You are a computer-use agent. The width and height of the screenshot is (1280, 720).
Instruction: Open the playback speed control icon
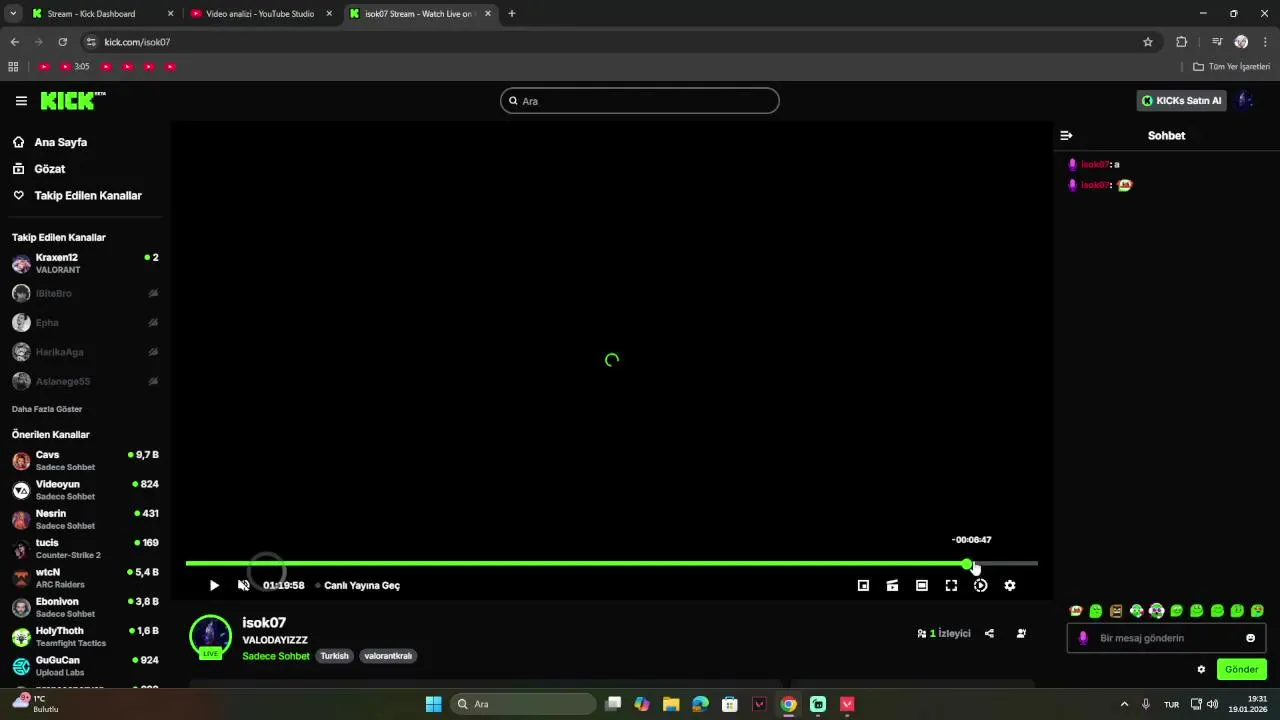click(981, 586)
